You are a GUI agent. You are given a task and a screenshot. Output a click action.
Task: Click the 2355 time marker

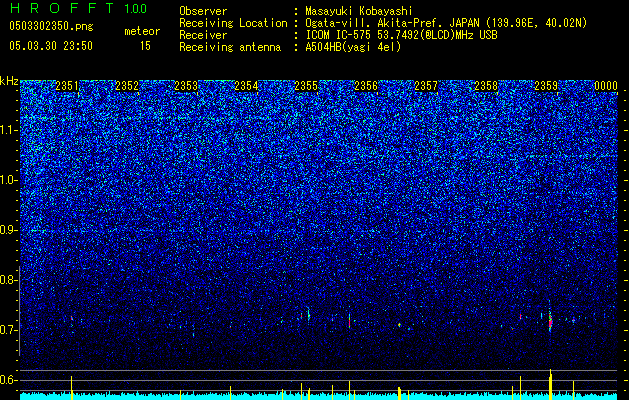point(306,86)
